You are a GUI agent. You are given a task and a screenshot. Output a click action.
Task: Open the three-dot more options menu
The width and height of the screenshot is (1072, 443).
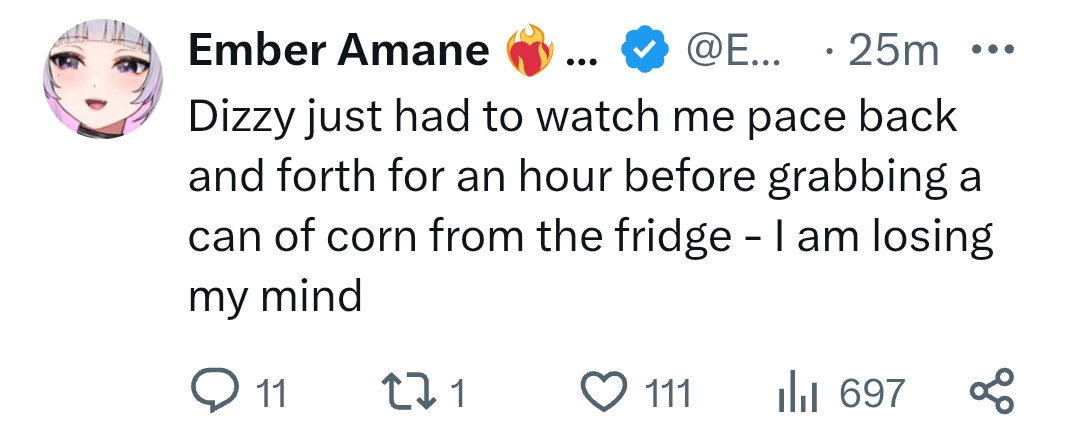[x=993, y=49]
